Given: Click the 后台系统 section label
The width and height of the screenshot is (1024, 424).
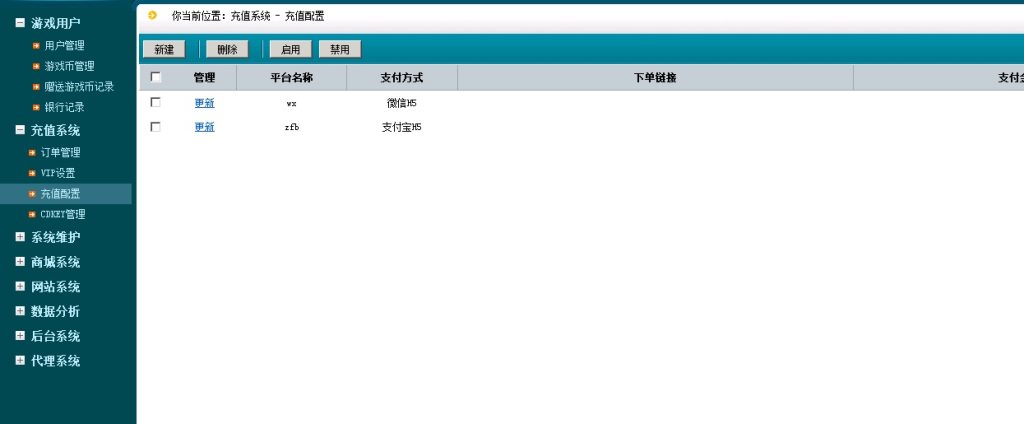Looking at the screenshot, I should [x=56, y=336].
